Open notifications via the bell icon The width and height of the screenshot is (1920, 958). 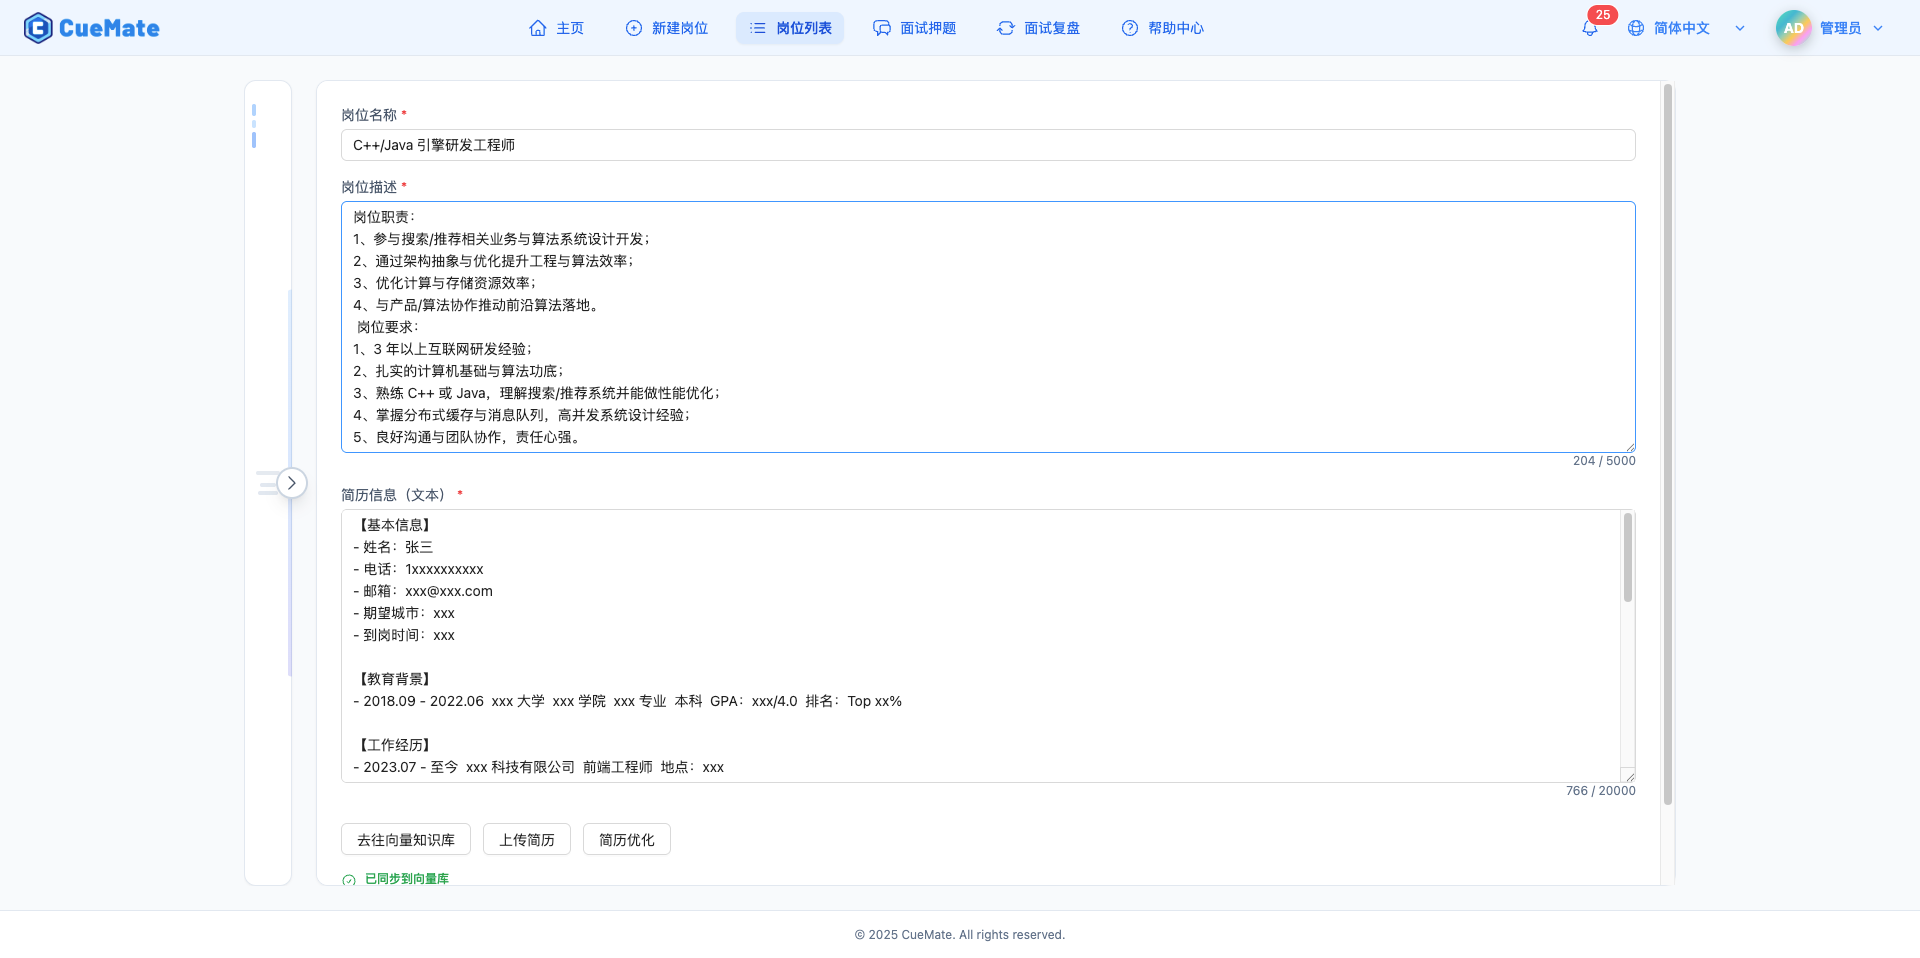pos(1589,28)
